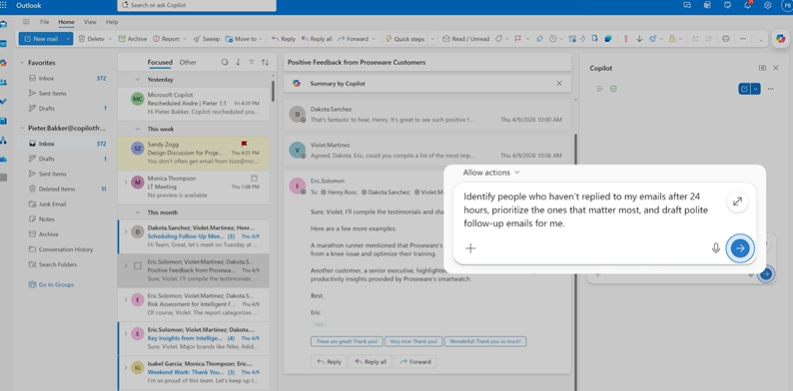Viewport: 793px width, 391px height.
Task: Open the Deleted Items folder
Action: [x=57, y=189]
